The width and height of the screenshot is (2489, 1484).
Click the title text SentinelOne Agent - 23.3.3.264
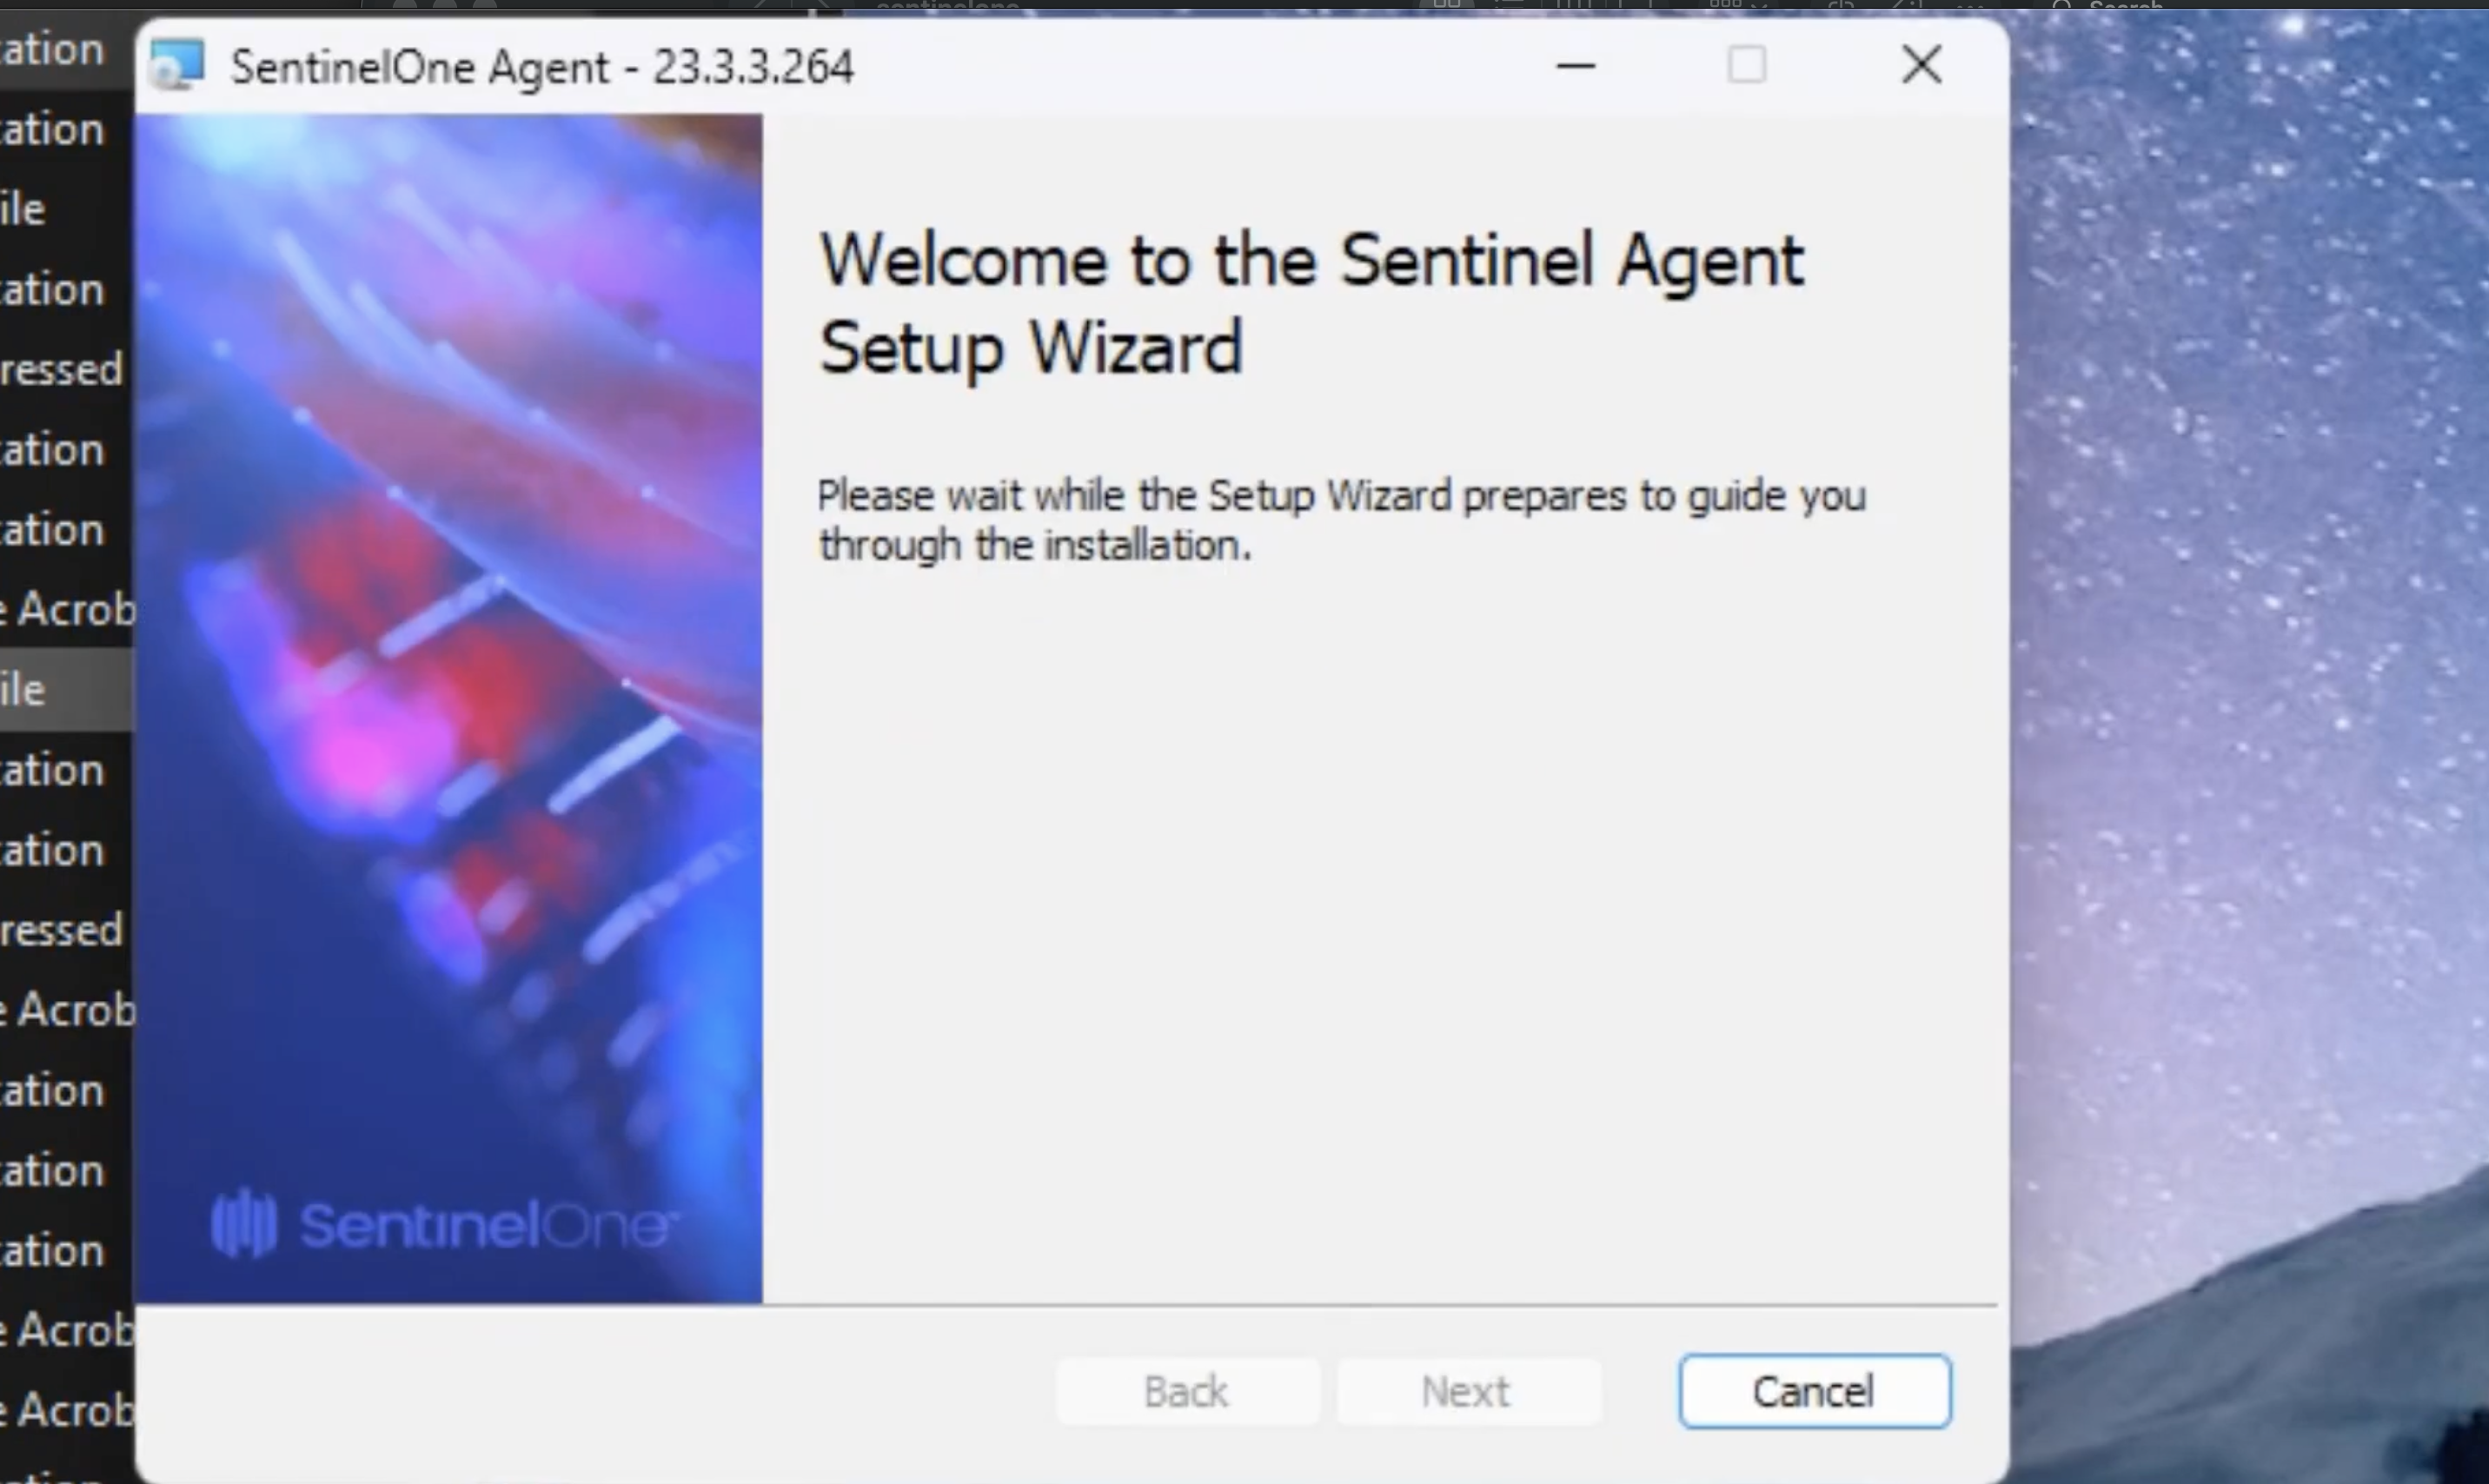[x=542, y=68]
